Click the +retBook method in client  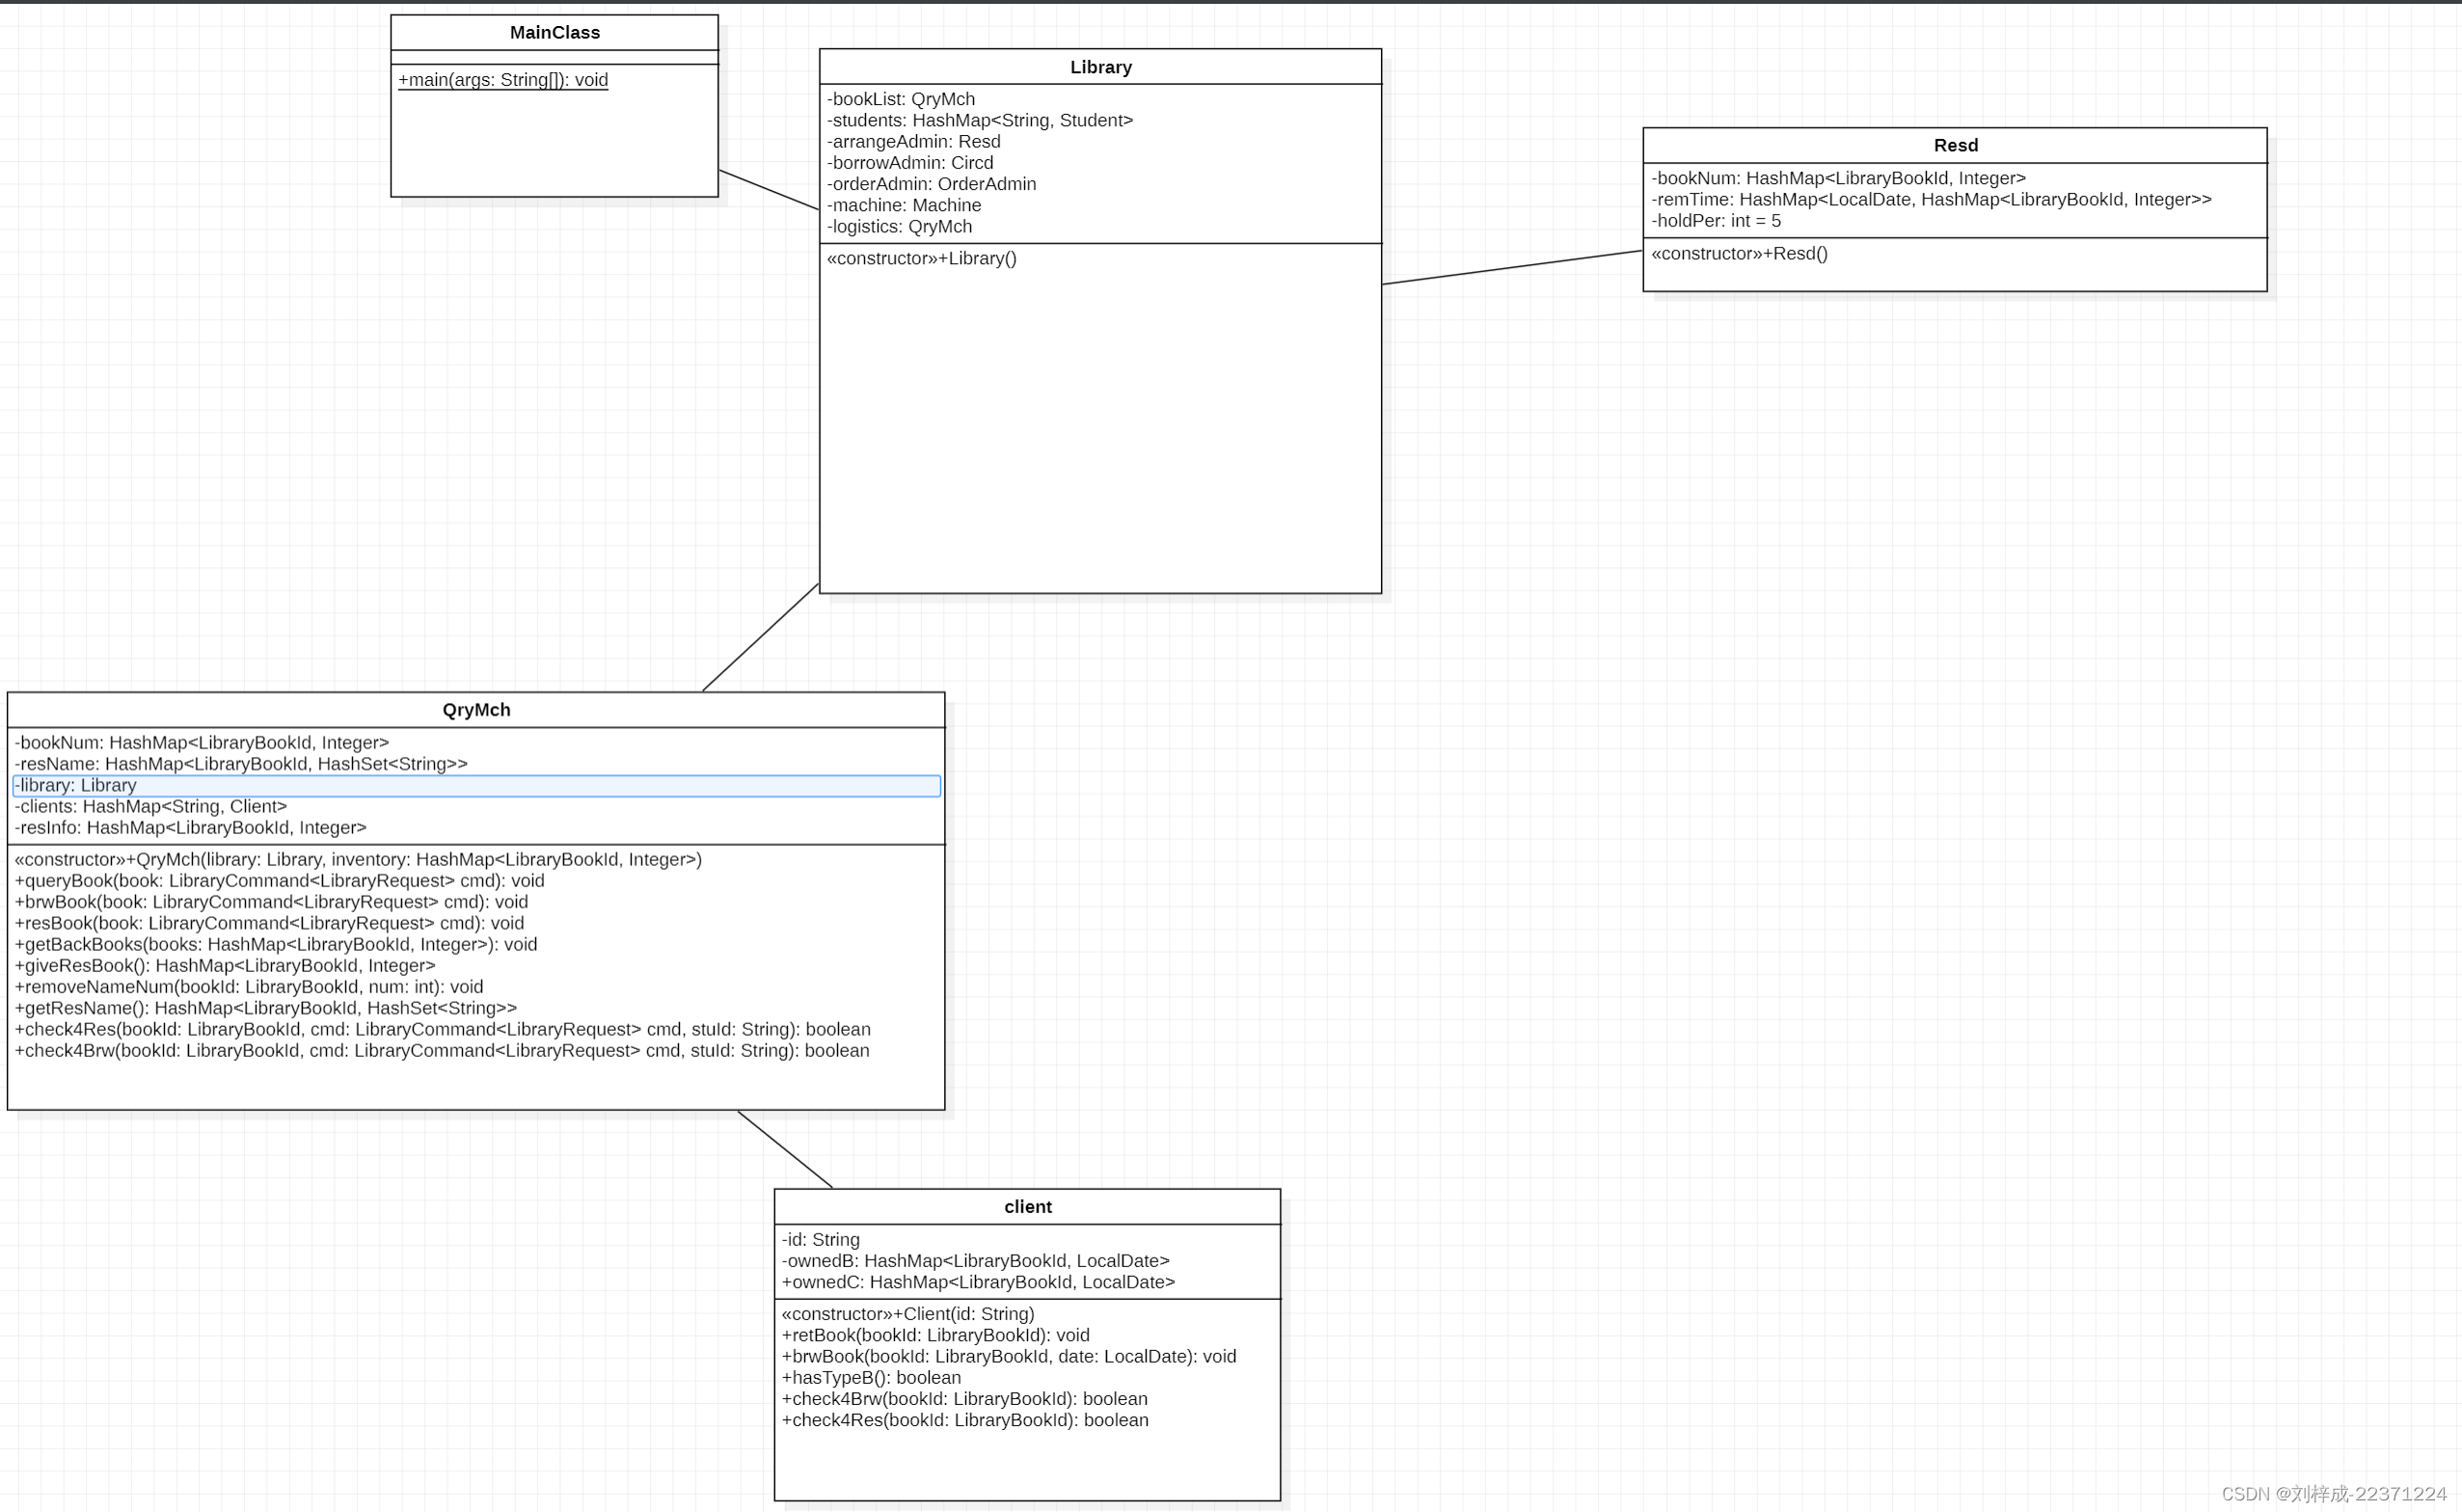pyautogui.click(x=936, y=1335)
